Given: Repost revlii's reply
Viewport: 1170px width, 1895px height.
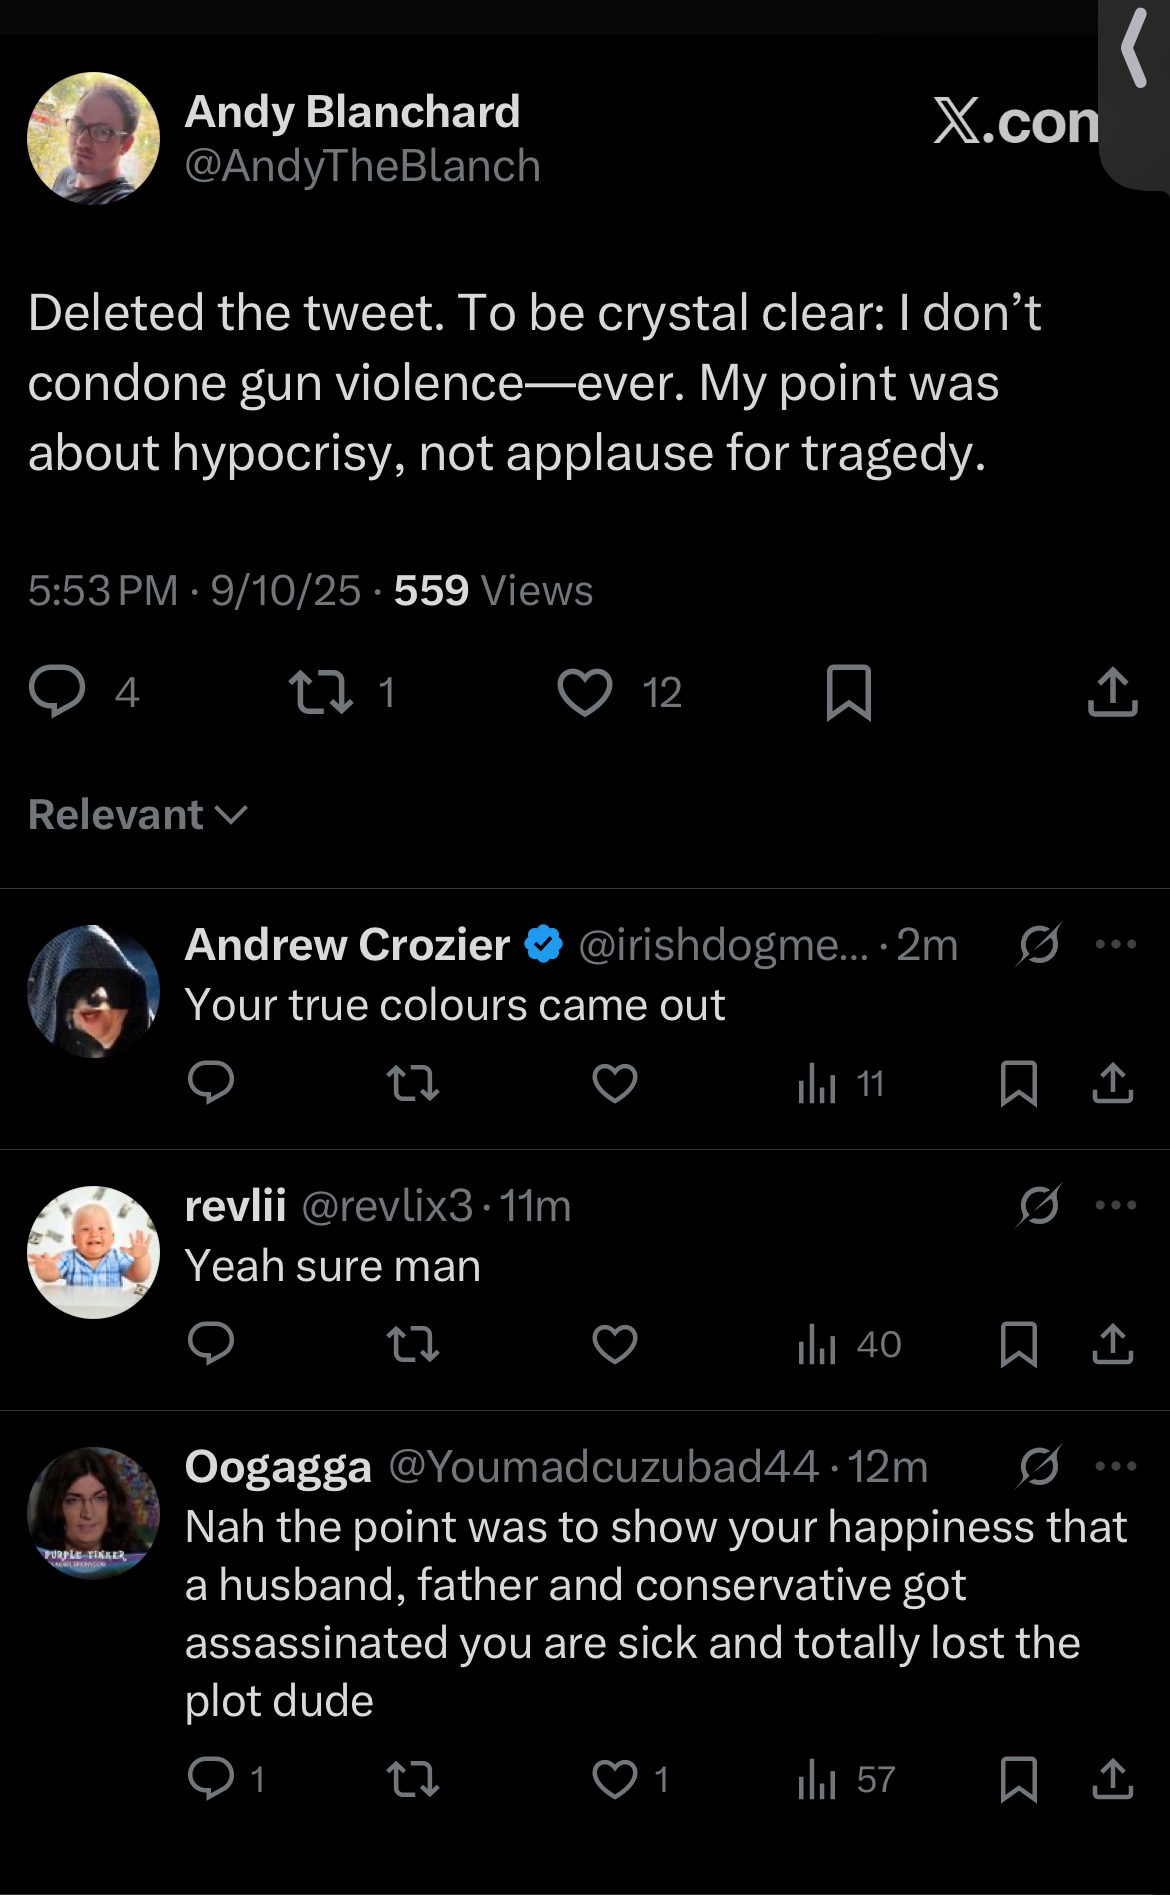Looking at the screenshot, I should tap(413, 1344).
